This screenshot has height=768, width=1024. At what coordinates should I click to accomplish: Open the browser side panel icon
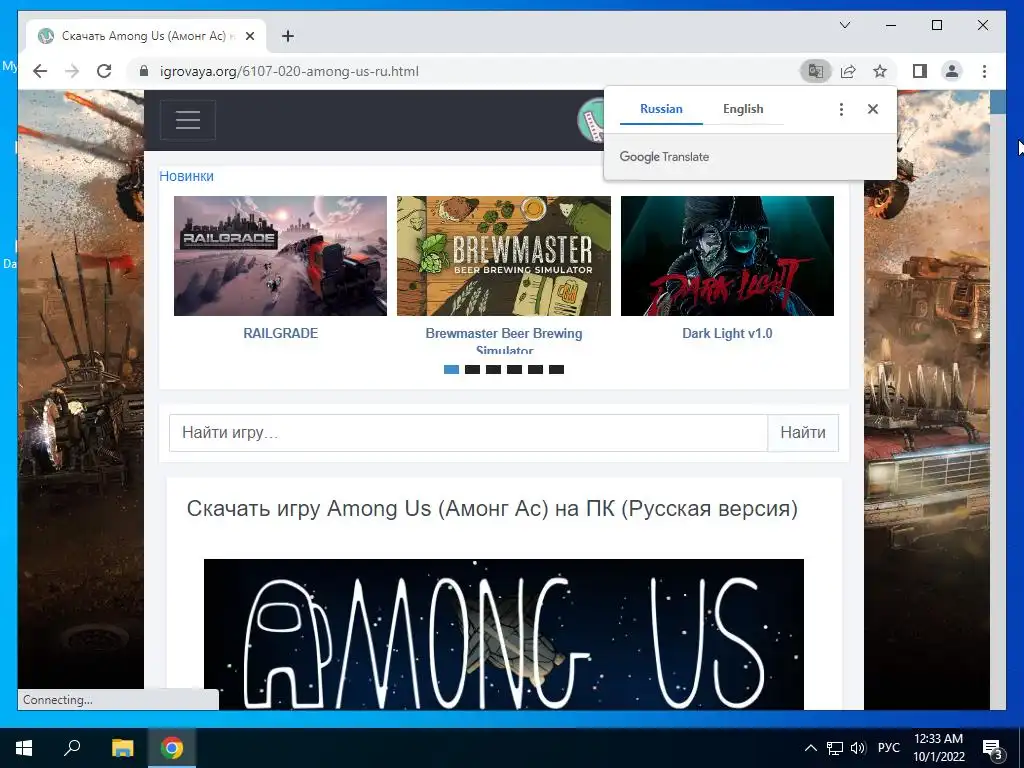click(x=920, y=71)
